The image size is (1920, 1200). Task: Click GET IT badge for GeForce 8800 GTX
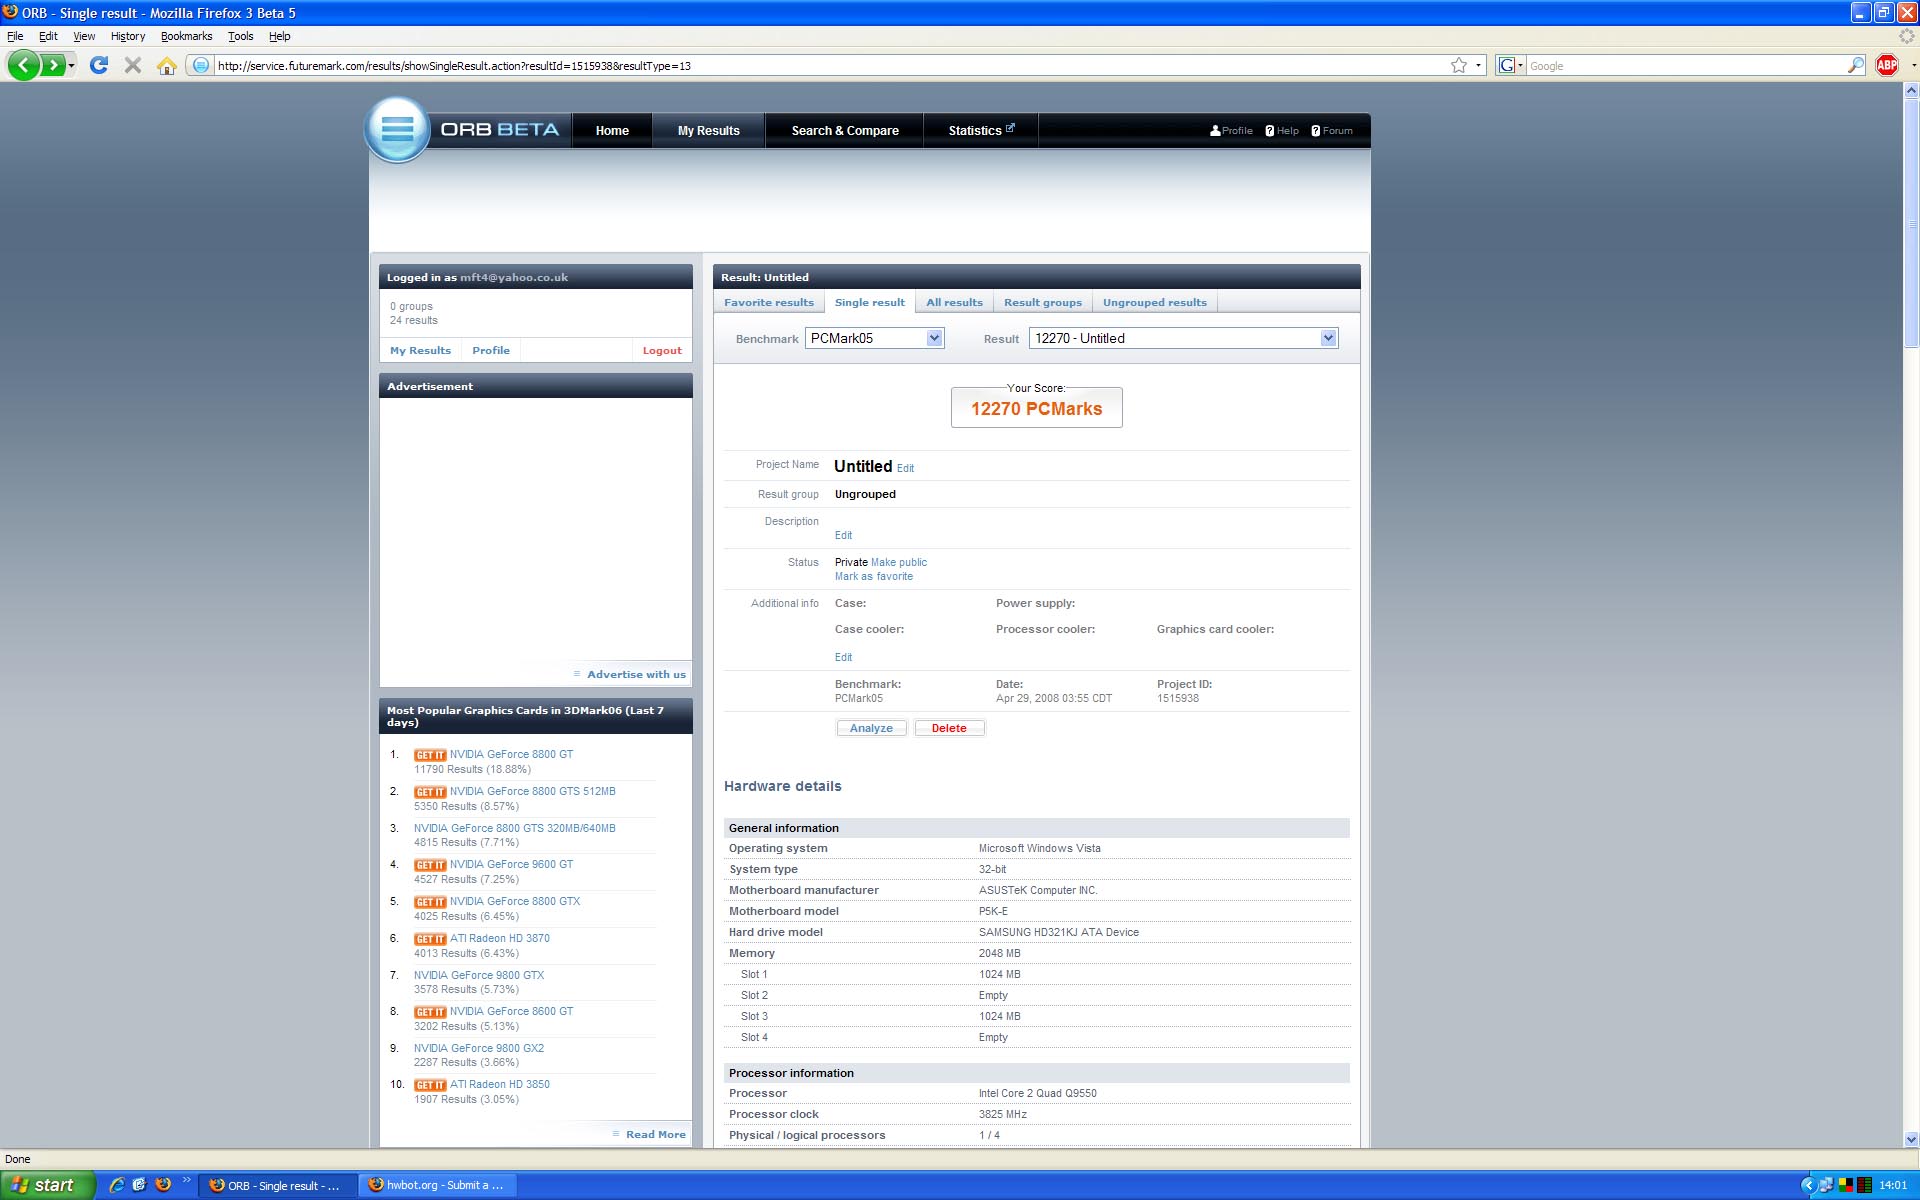pyautogui.click(x=430, y=902)
